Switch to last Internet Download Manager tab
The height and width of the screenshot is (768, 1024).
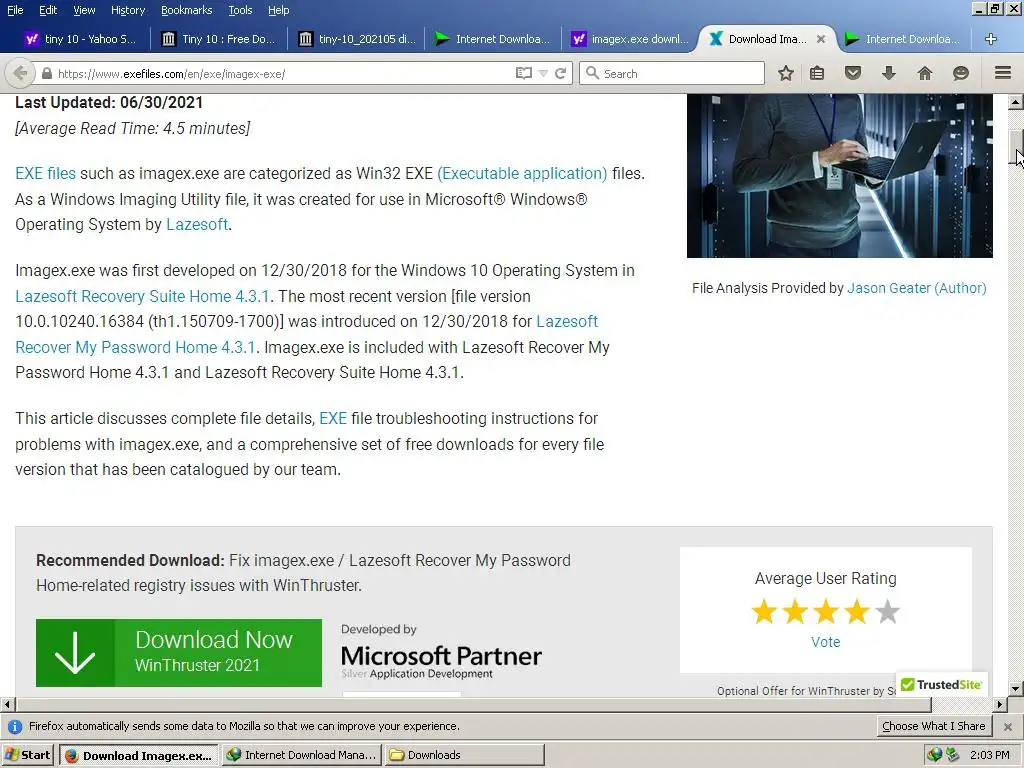pyautogui.click(x=904, y=39)
